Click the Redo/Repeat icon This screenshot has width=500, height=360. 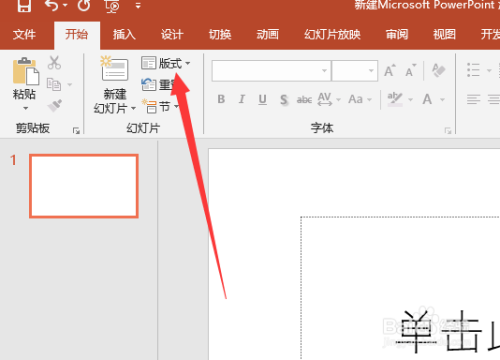click(x=84, y=6)
